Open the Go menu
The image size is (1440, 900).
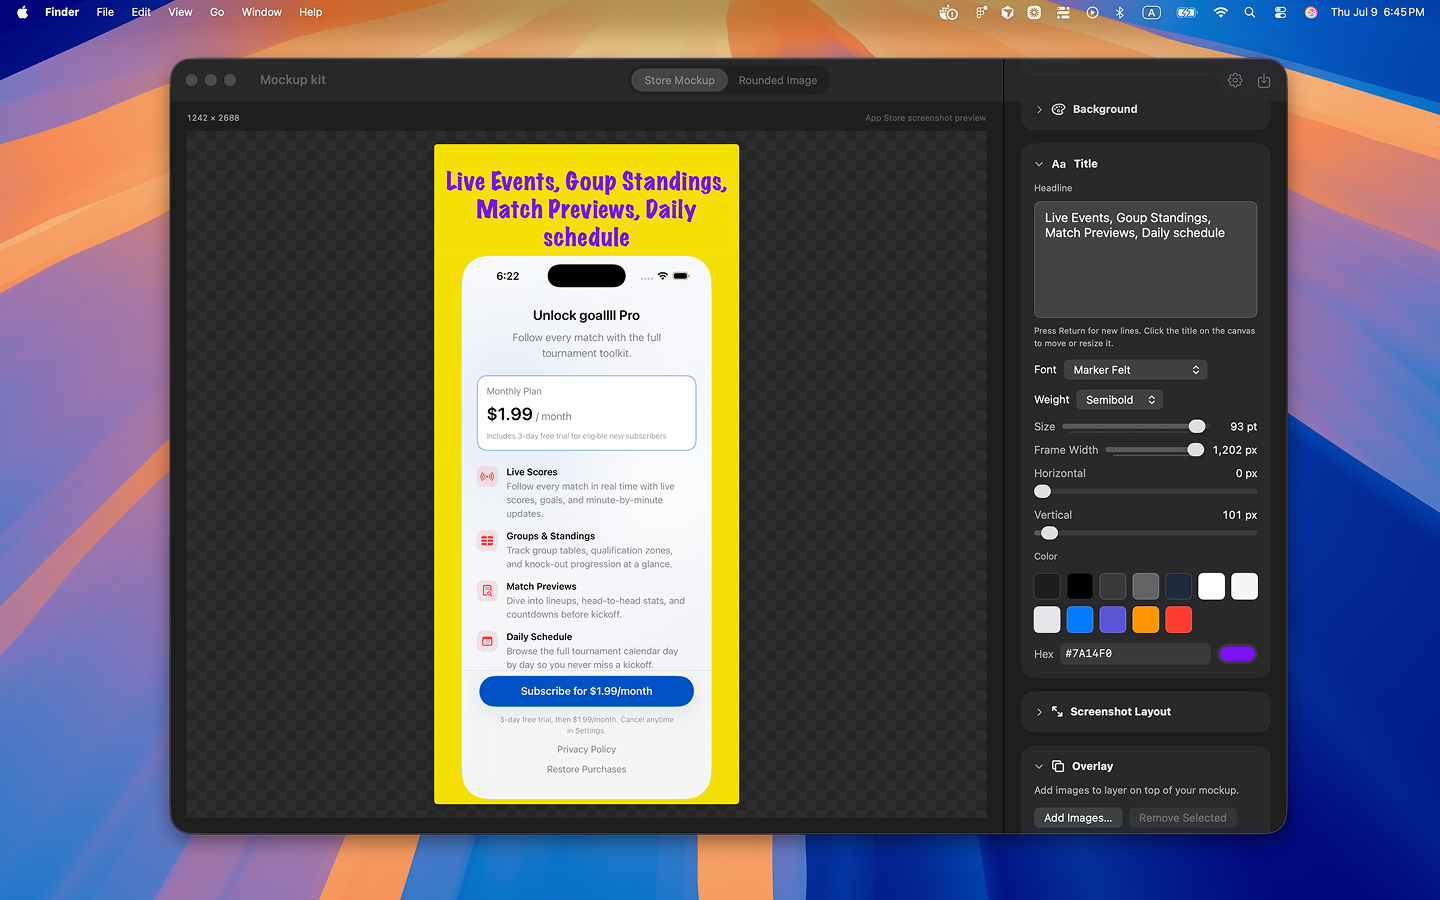pos(217,12)
